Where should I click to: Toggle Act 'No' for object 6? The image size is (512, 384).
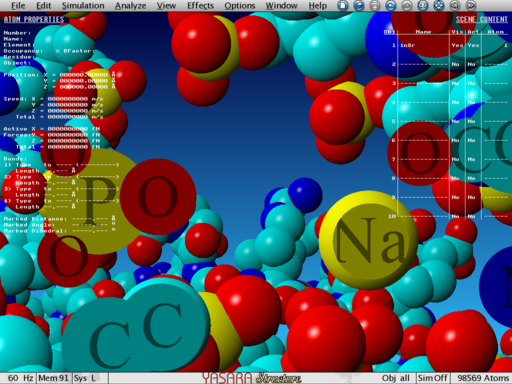(x=471, y=140)
